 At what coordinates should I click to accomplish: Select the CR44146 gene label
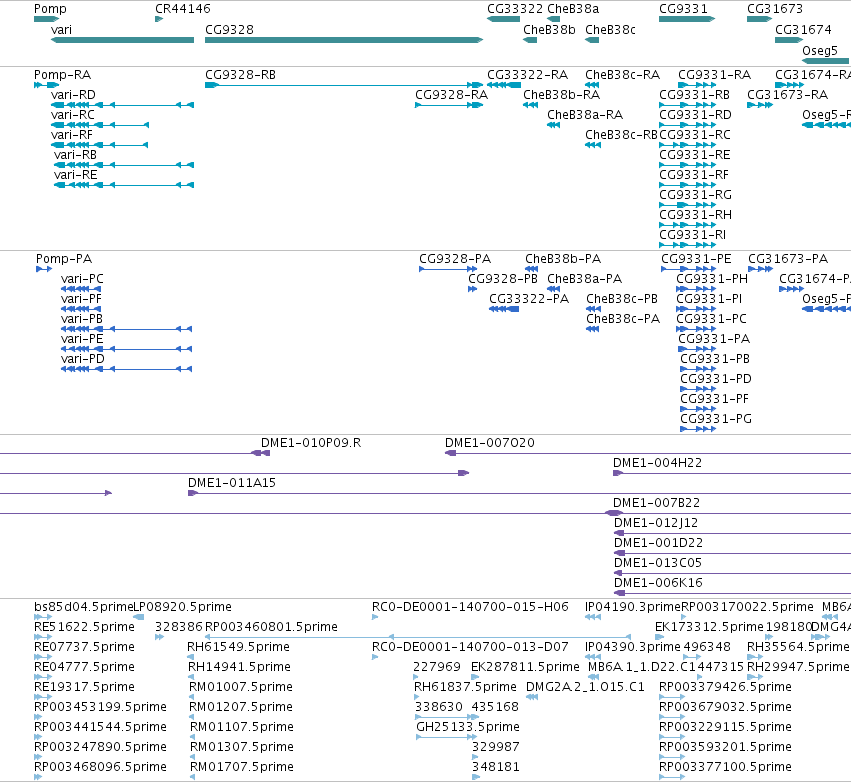(x=183, y=9)
